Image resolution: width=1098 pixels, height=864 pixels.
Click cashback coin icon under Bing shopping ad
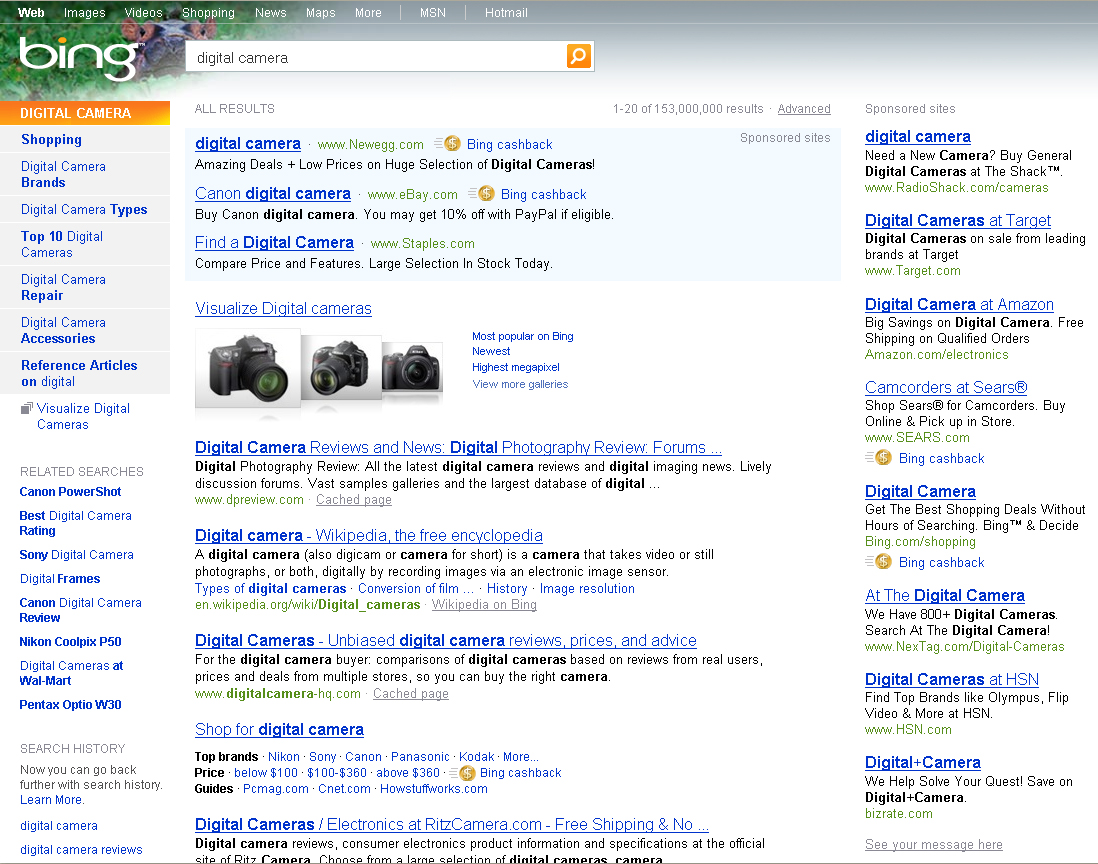[883, 562]
